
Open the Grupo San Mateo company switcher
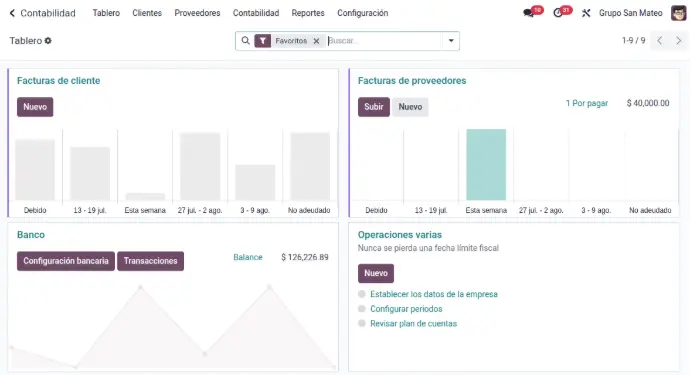(x=630, y=13)
